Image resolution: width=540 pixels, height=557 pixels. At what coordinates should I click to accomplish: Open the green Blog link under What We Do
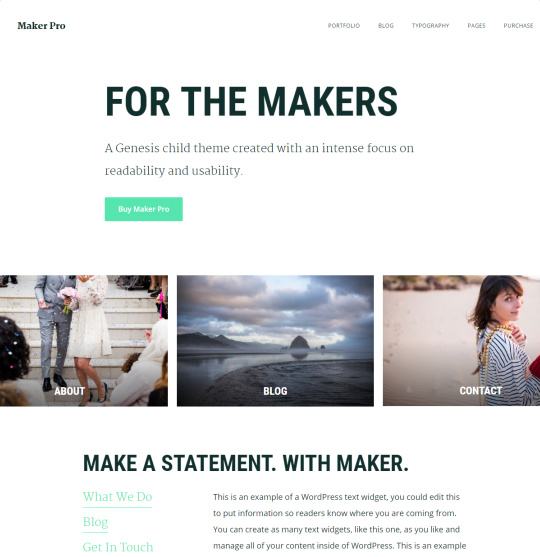pyautogui.click(x=95, y=521)
